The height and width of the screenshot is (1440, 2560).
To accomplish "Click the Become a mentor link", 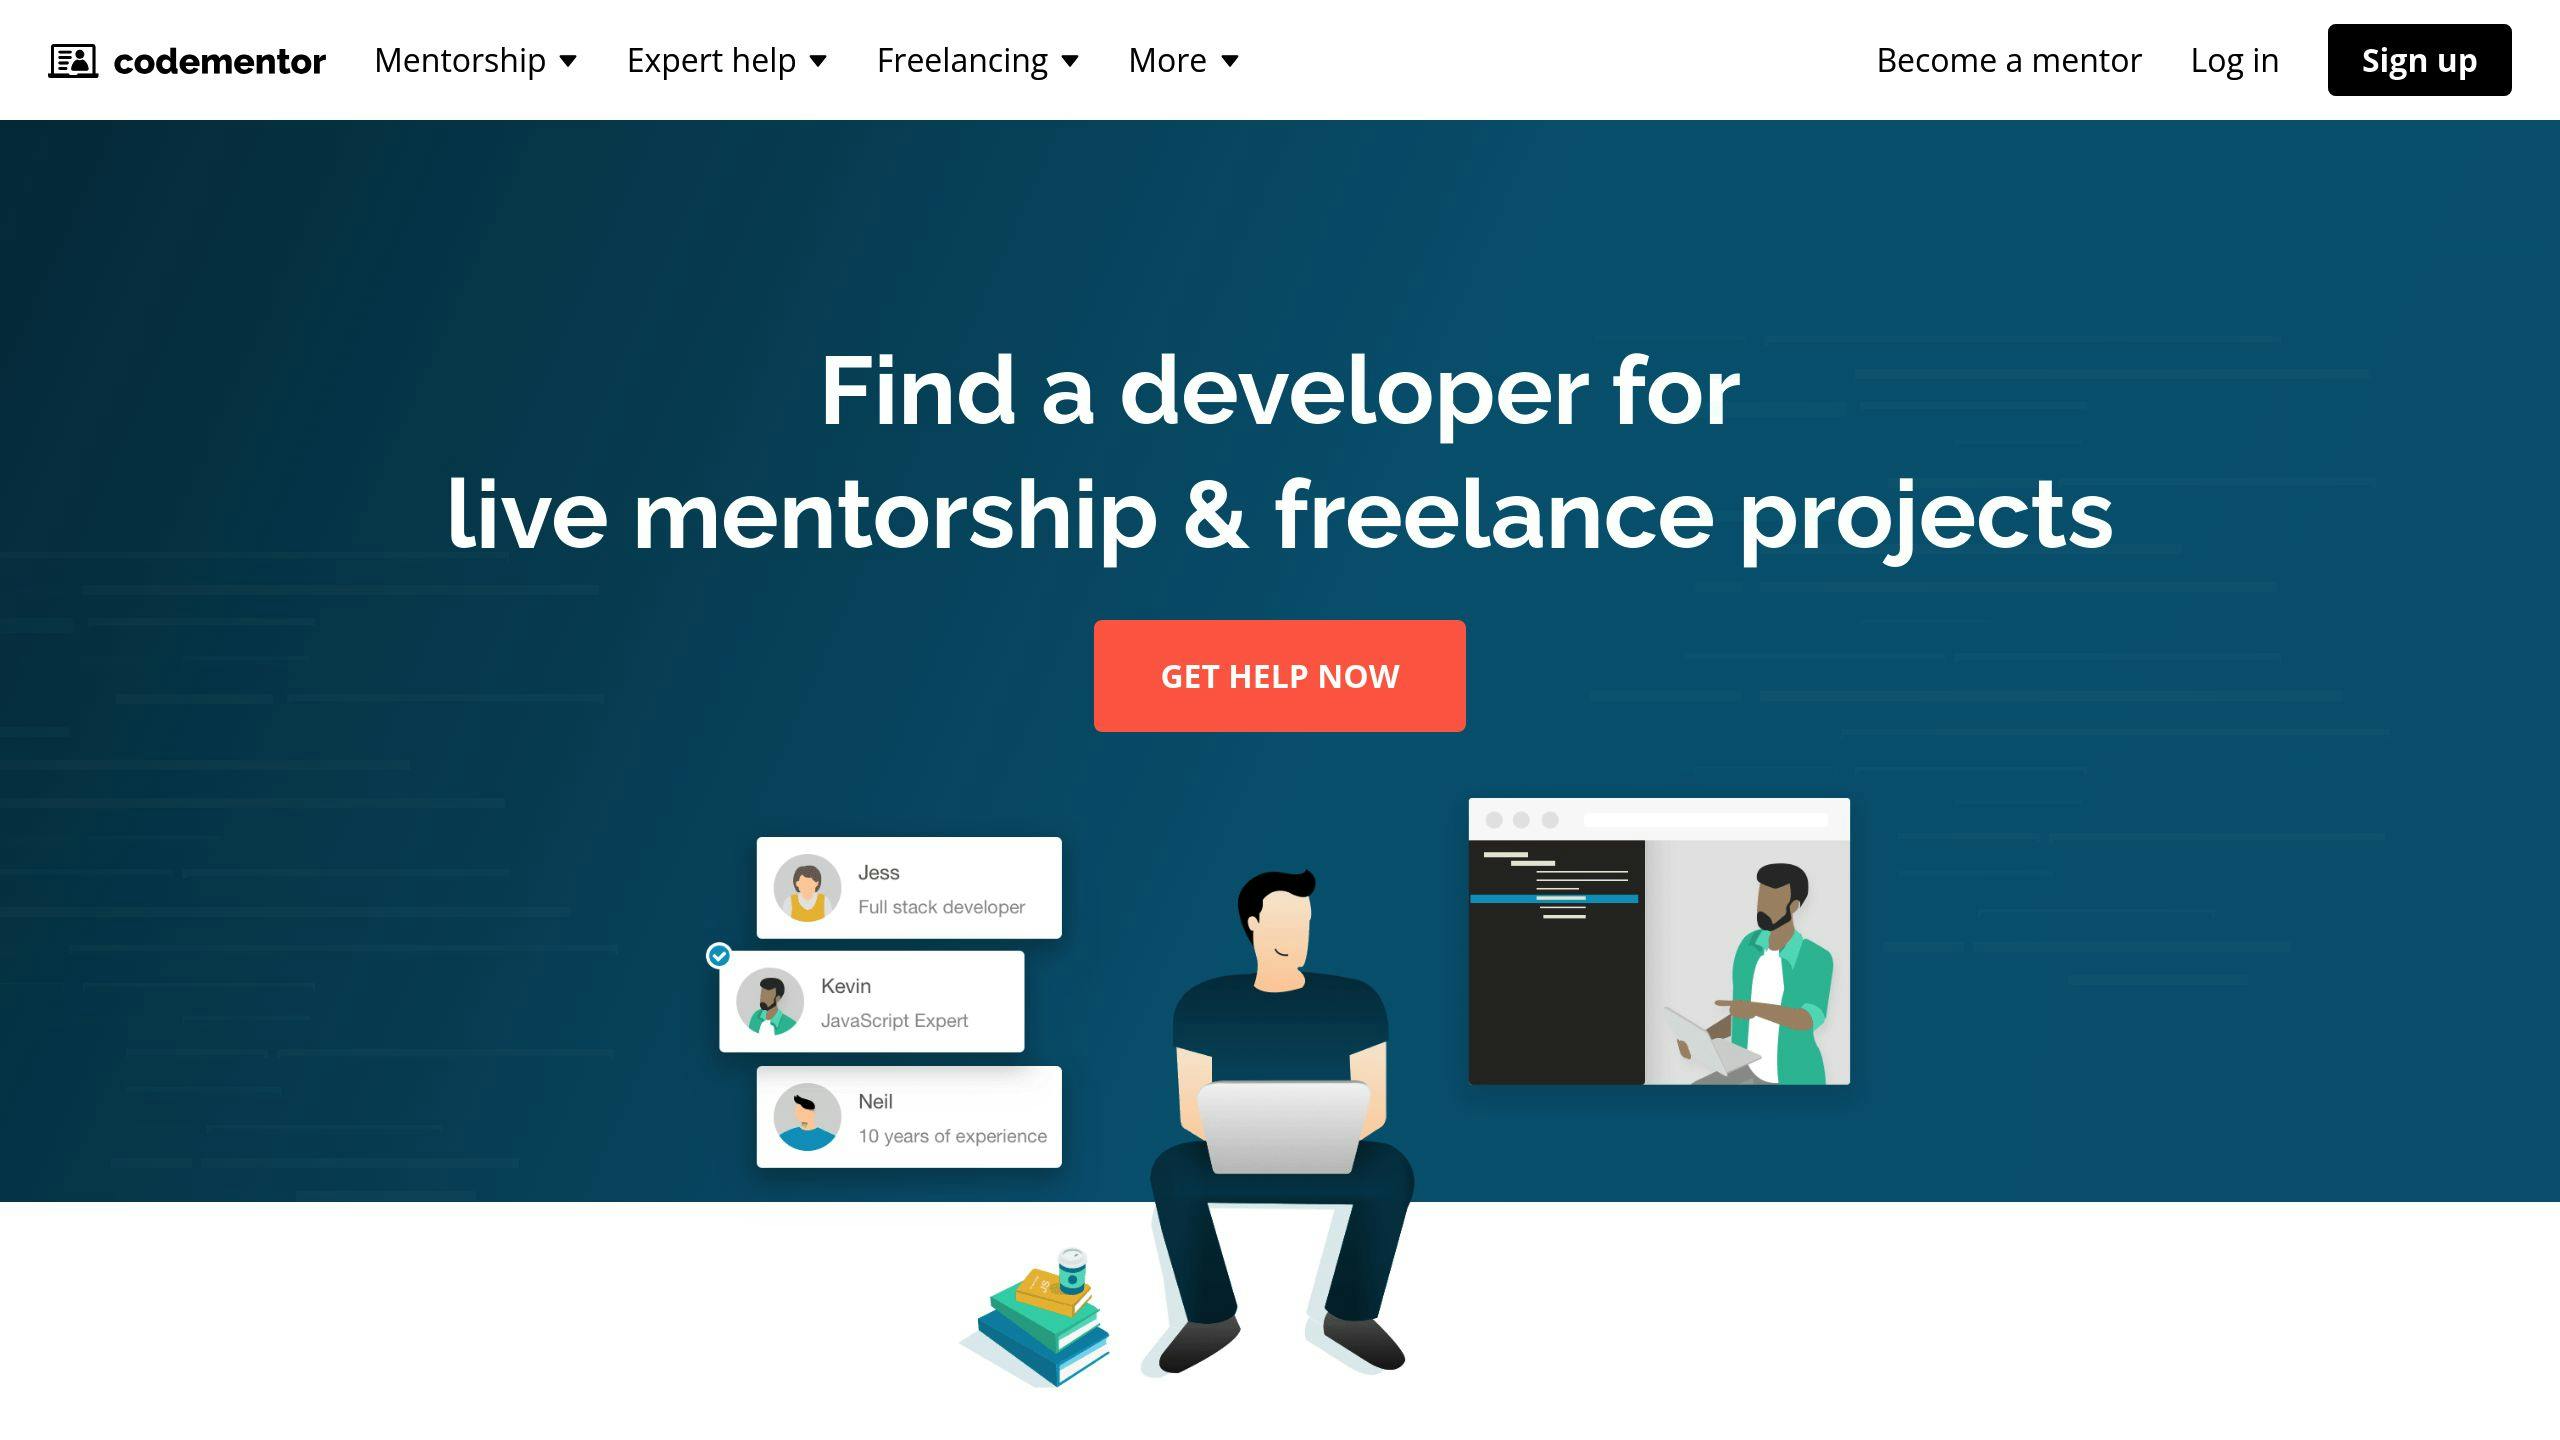I will point(2008,60).
